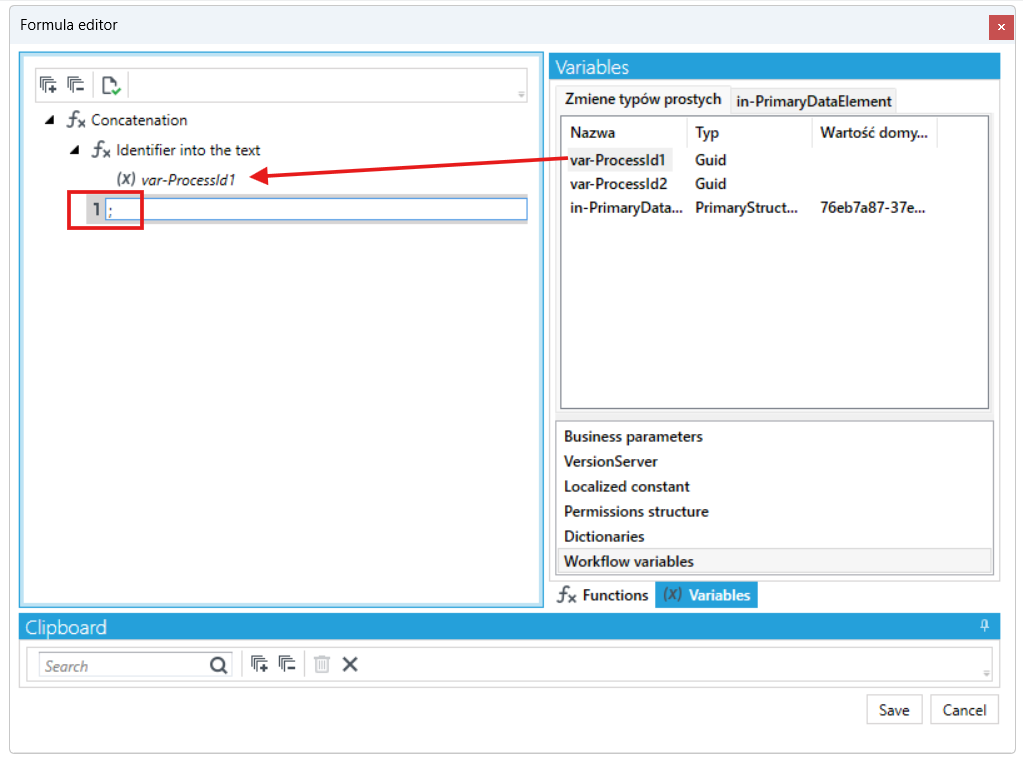Open Localized constant category

point(774,486)
